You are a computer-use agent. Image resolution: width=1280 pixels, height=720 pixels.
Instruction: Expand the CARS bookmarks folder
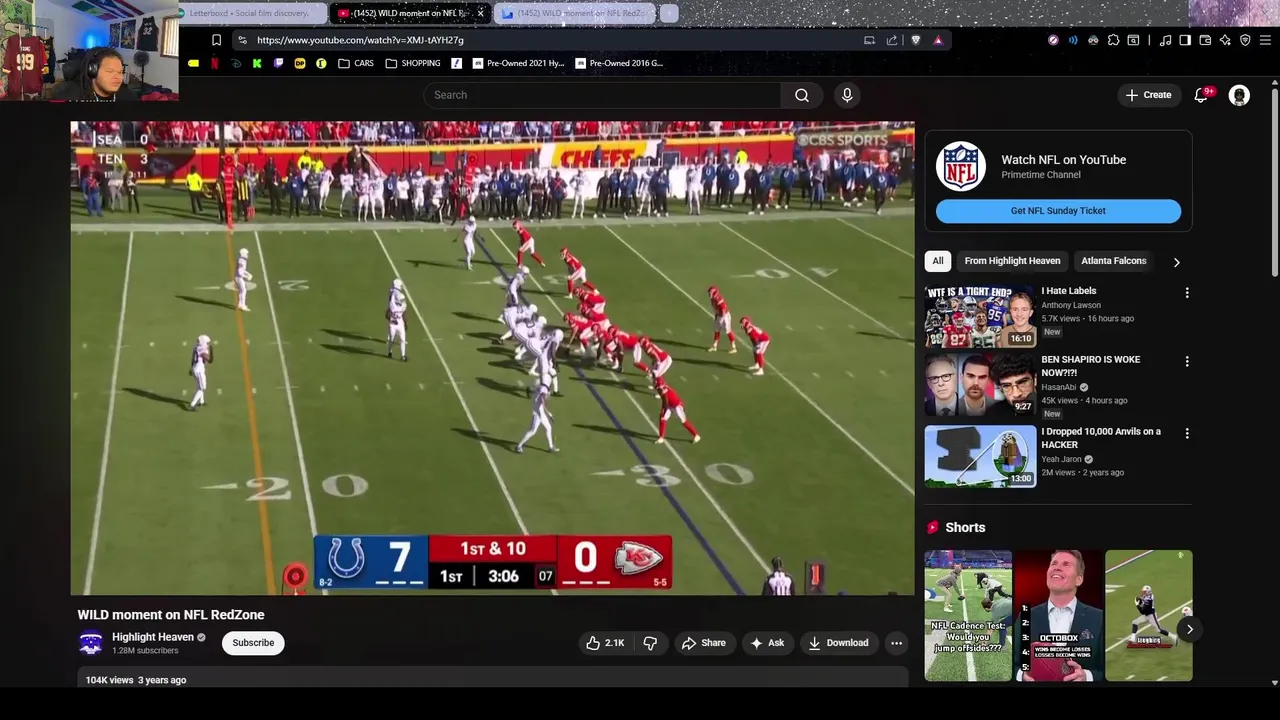point(356,63)
